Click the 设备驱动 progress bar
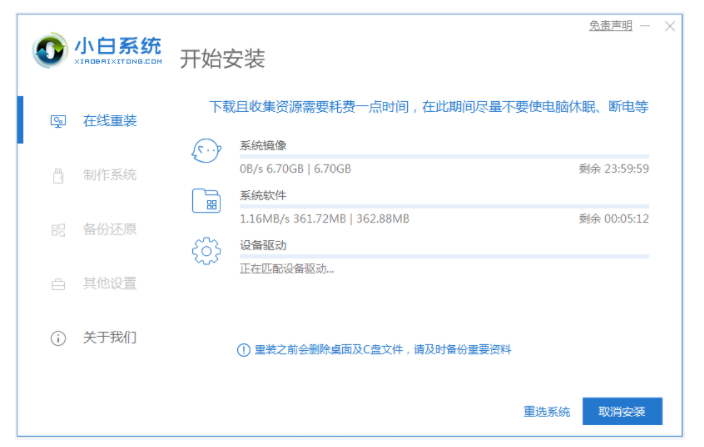 (x=444, y=256)
